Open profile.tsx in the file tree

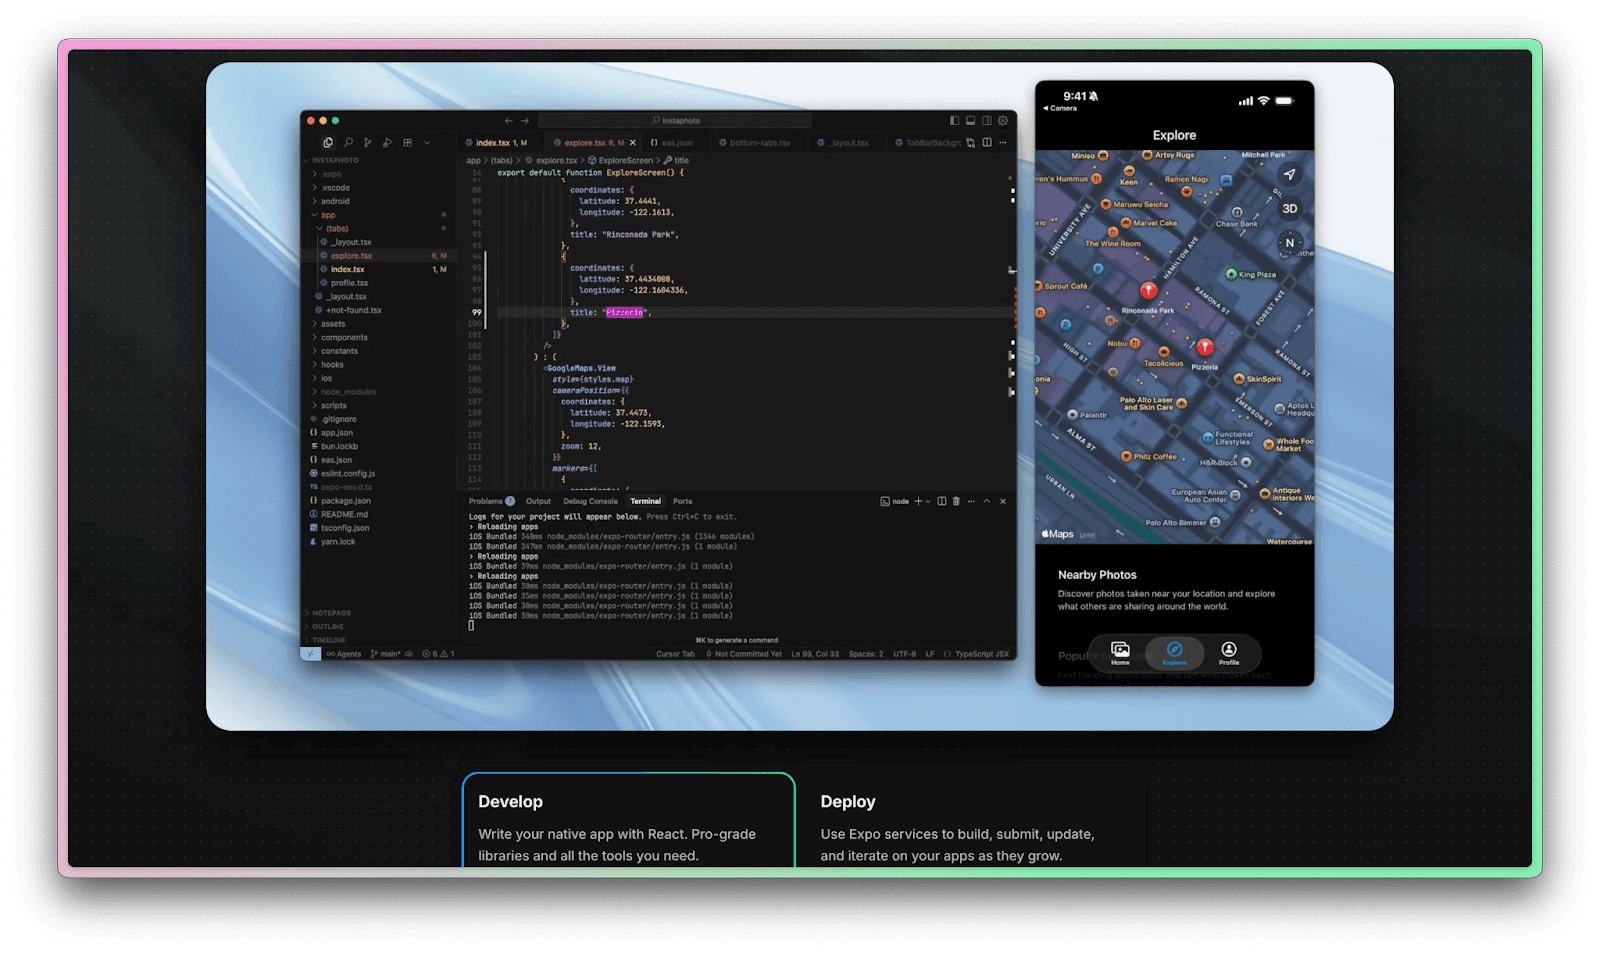pyautogui.click(x=349, y=283)
